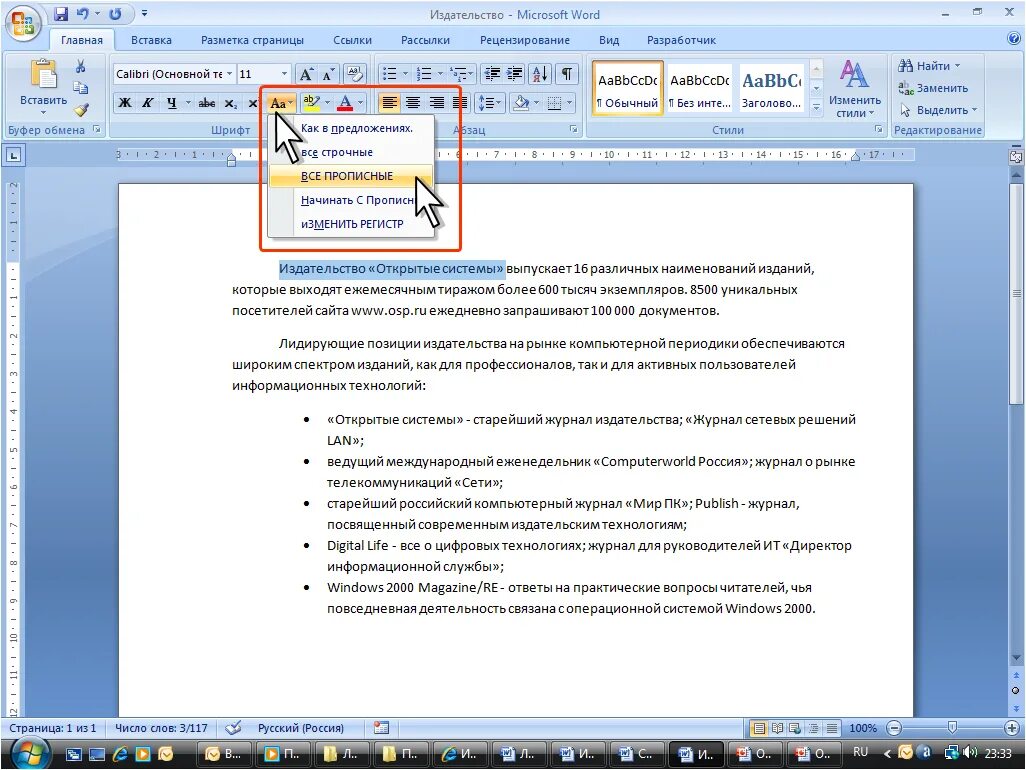This screenshot has height=770, width=1026.
Task: Click the numbered list icon
Action: tap(424, 73)
